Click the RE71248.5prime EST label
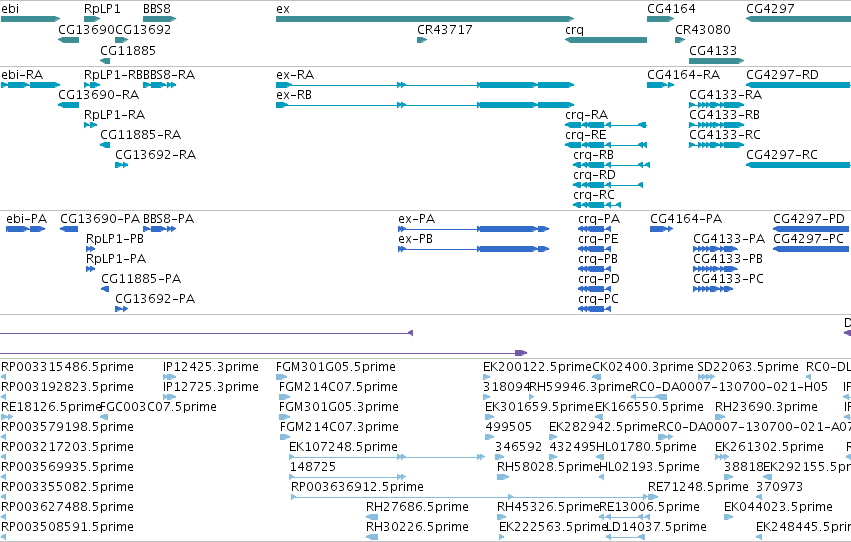This screenshot has width=851, height=542. [698, 486]
